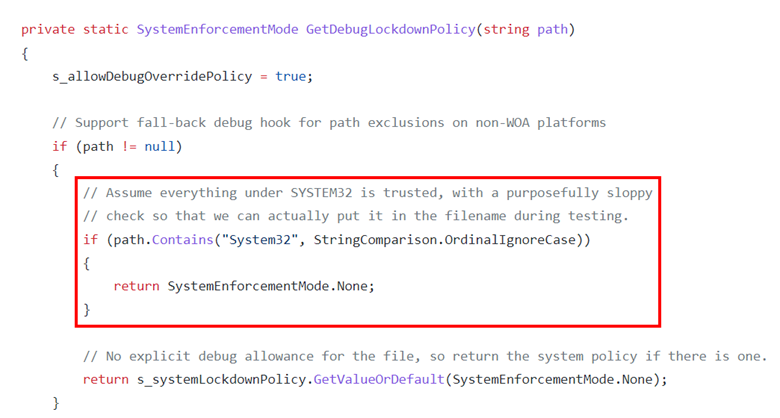Click the "System32" string literal
Viewport: 780px width, 418px height.
click(259, 240)
